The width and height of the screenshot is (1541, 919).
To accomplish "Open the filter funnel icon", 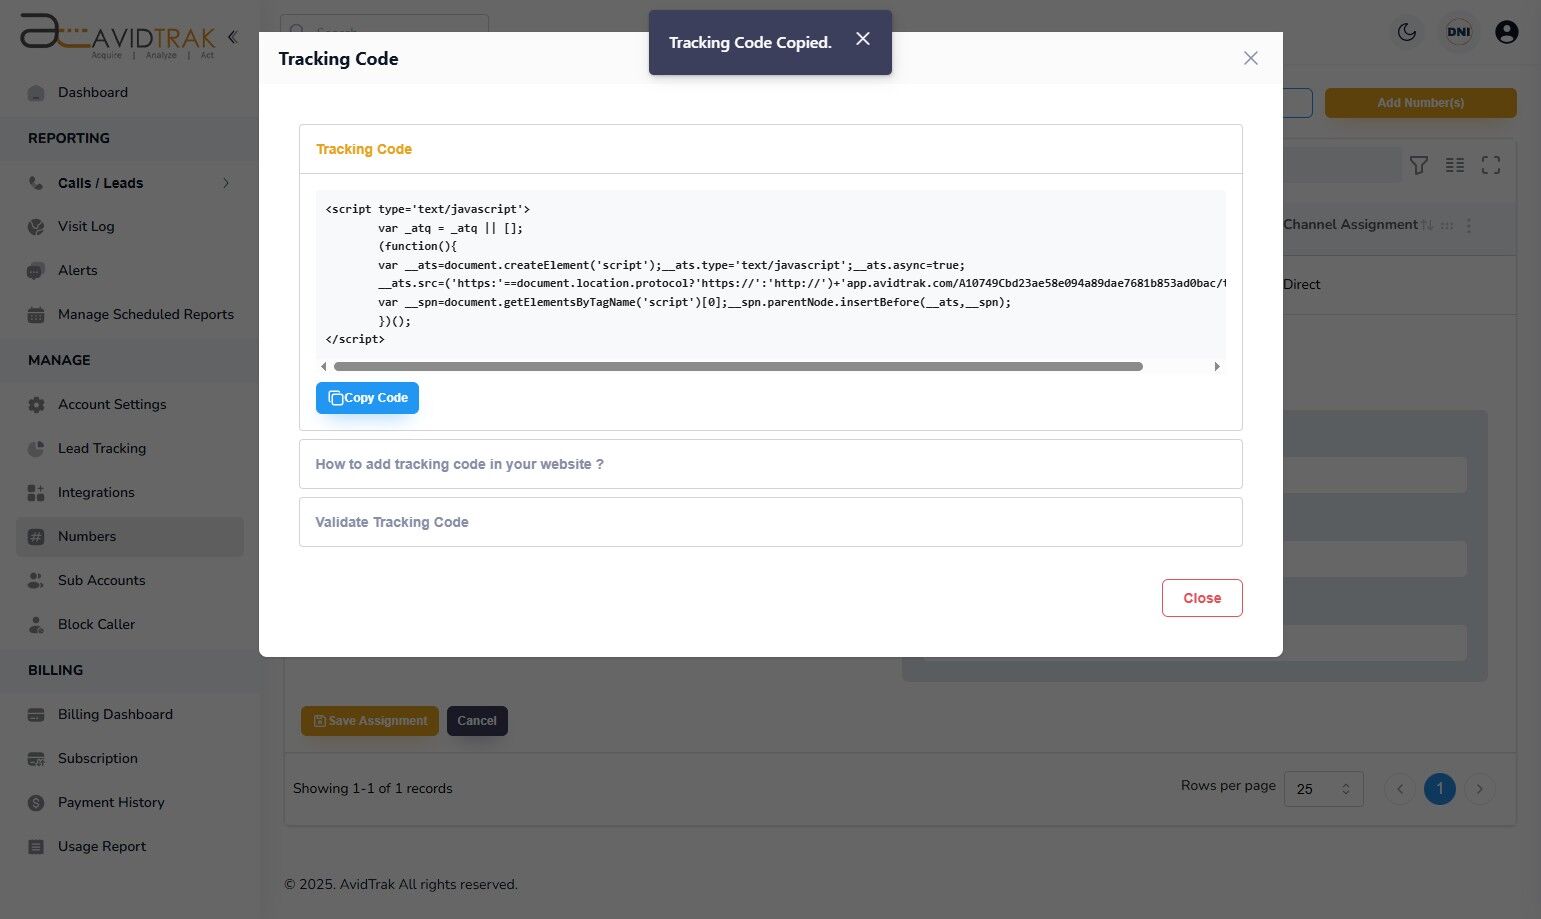I will (x=1418, y=165).
